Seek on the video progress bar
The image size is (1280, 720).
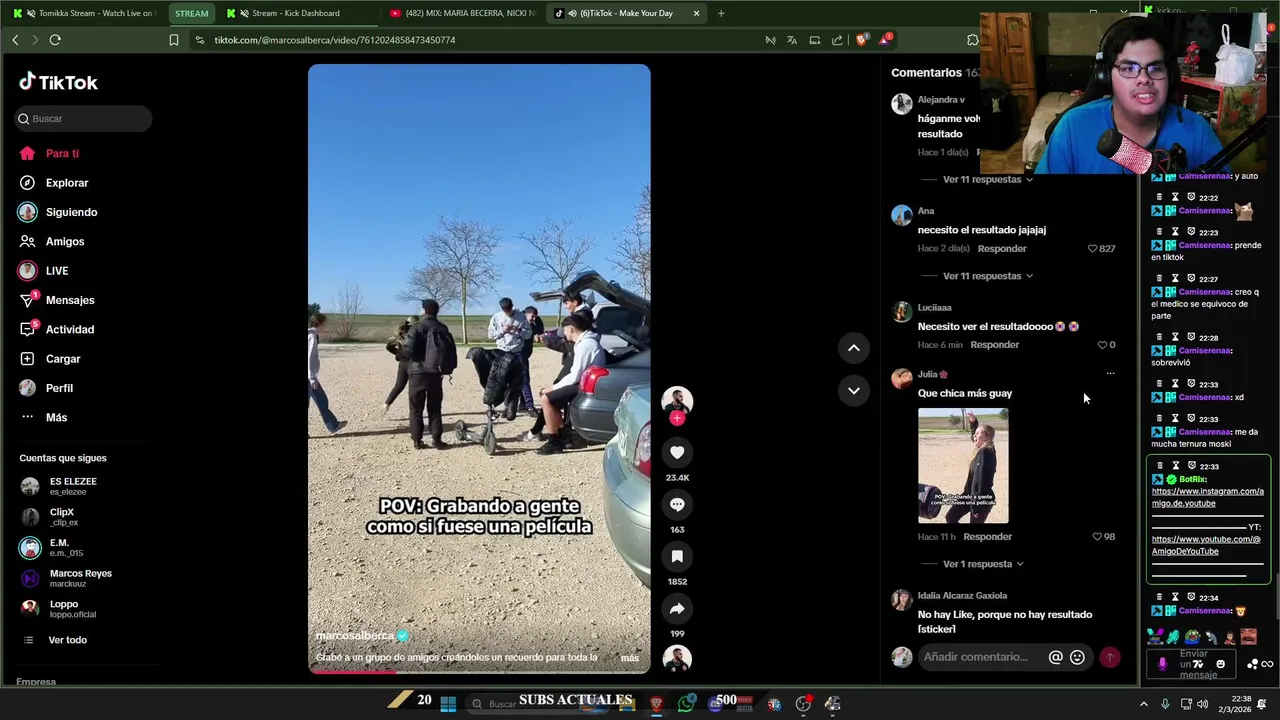point(479,671)
